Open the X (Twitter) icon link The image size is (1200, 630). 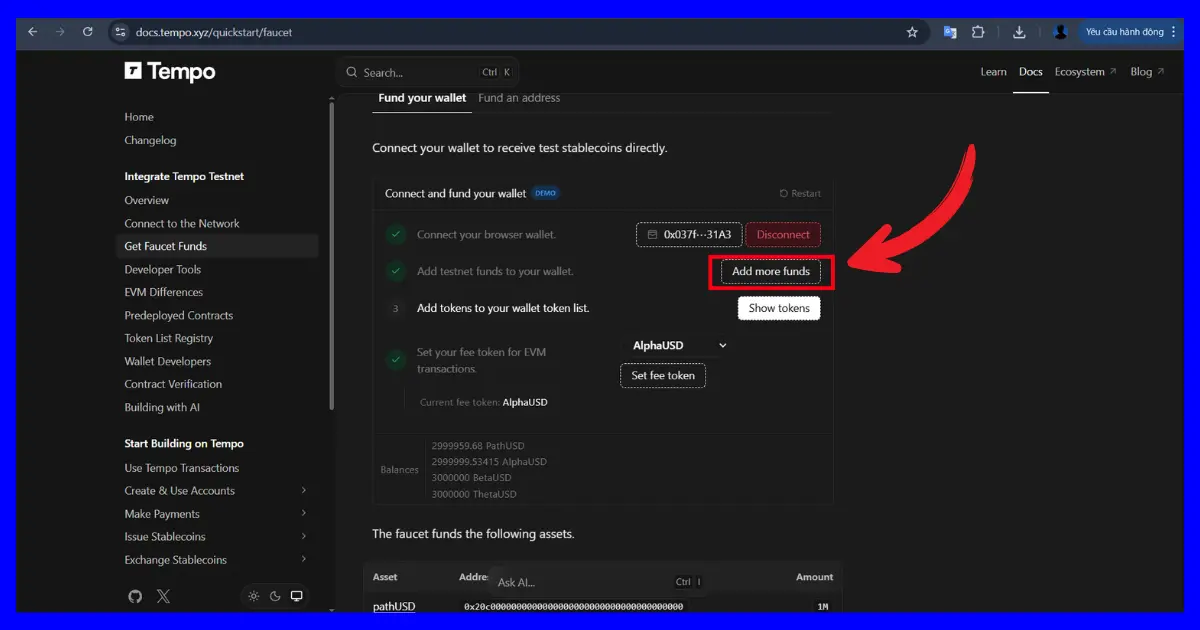[164, 596]
